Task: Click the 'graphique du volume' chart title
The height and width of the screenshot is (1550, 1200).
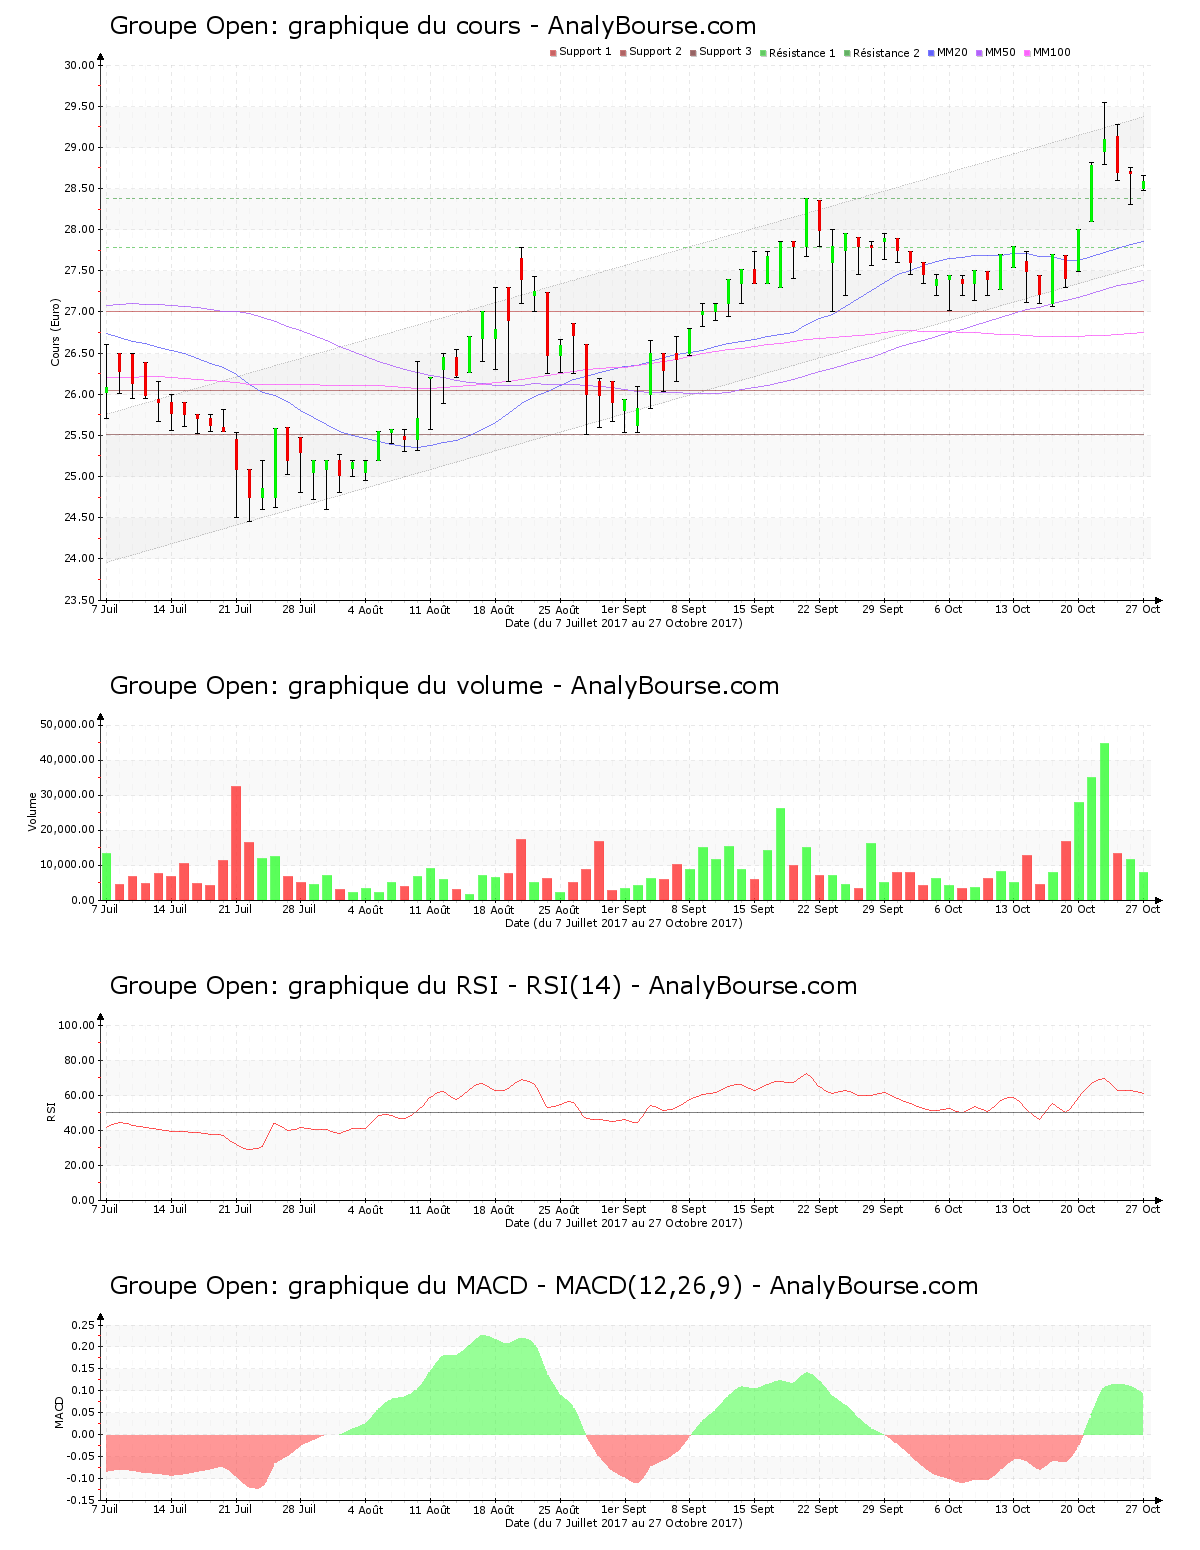Action: pyautogui.click(x=444, y=686)
